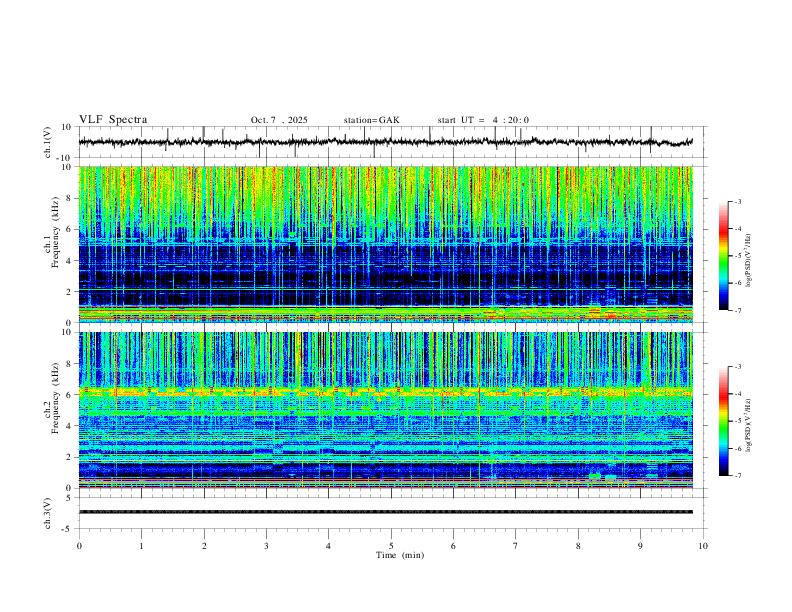Image resolution: width=792 pixels, height=612 pixels.
Task: Click the ch.3(V) axis label
Action: pos(48,513)
